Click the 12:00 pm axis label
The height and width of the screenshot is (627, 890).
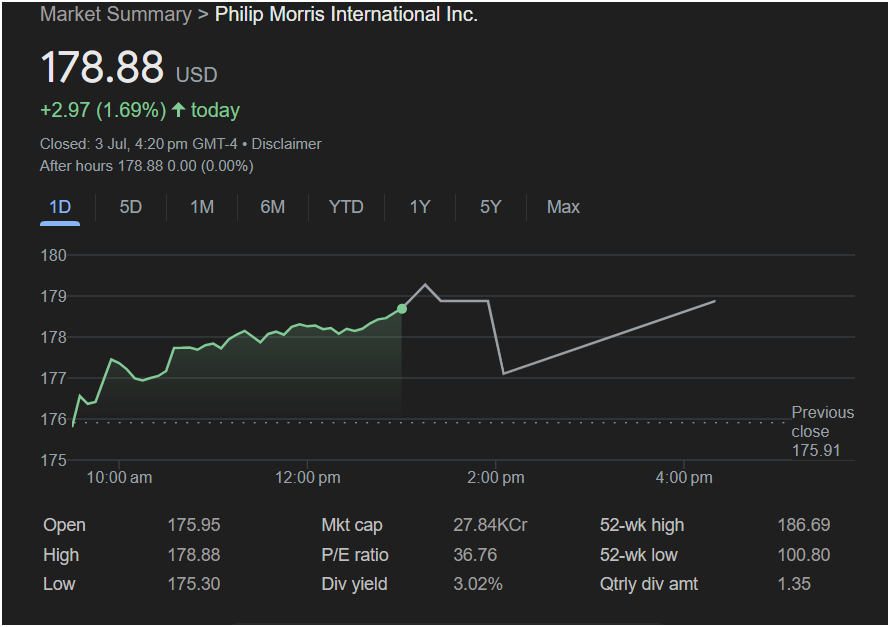tap(308, 478)
